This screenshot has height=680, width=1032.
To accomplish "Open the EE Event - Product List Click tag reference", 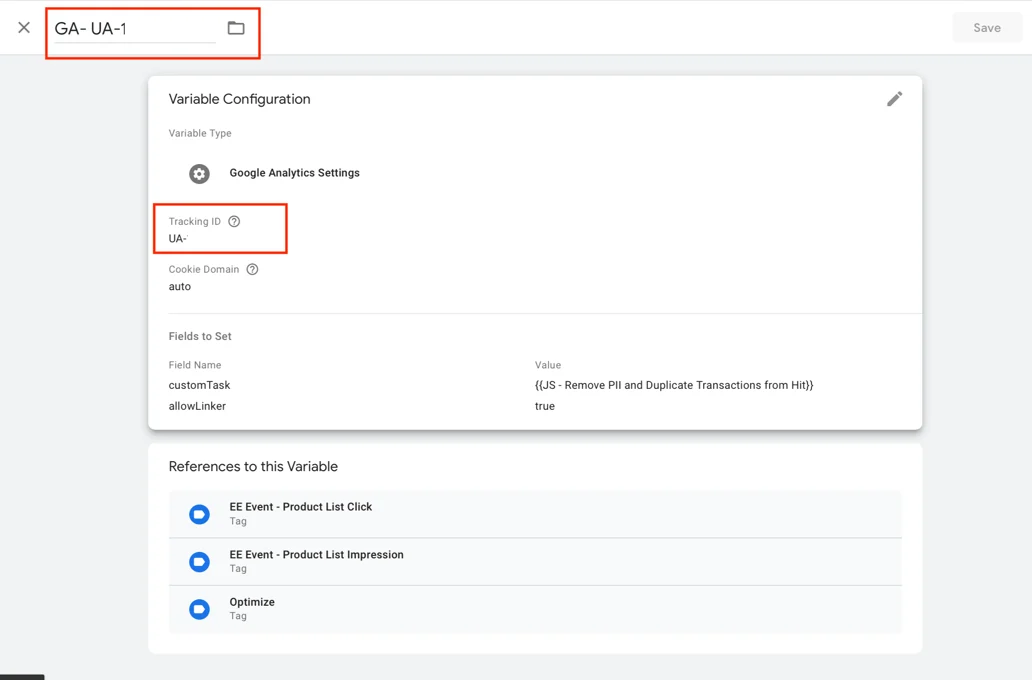I will (300, 506).
